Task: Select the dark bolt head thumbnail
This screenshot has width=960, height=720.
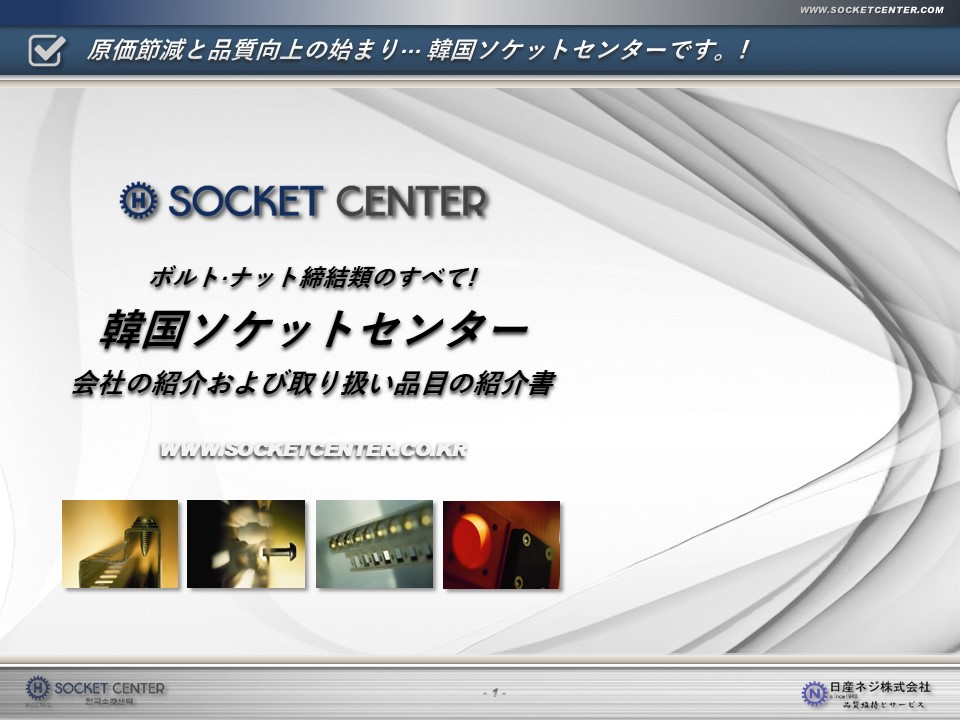Action: (x=246, y=544)
